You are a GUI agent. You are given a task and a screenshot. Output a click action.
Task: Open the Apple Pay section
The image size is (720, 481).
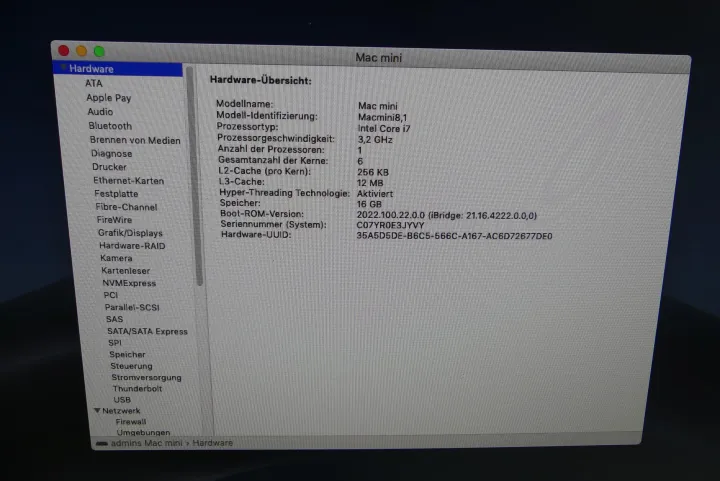[109, 98]
